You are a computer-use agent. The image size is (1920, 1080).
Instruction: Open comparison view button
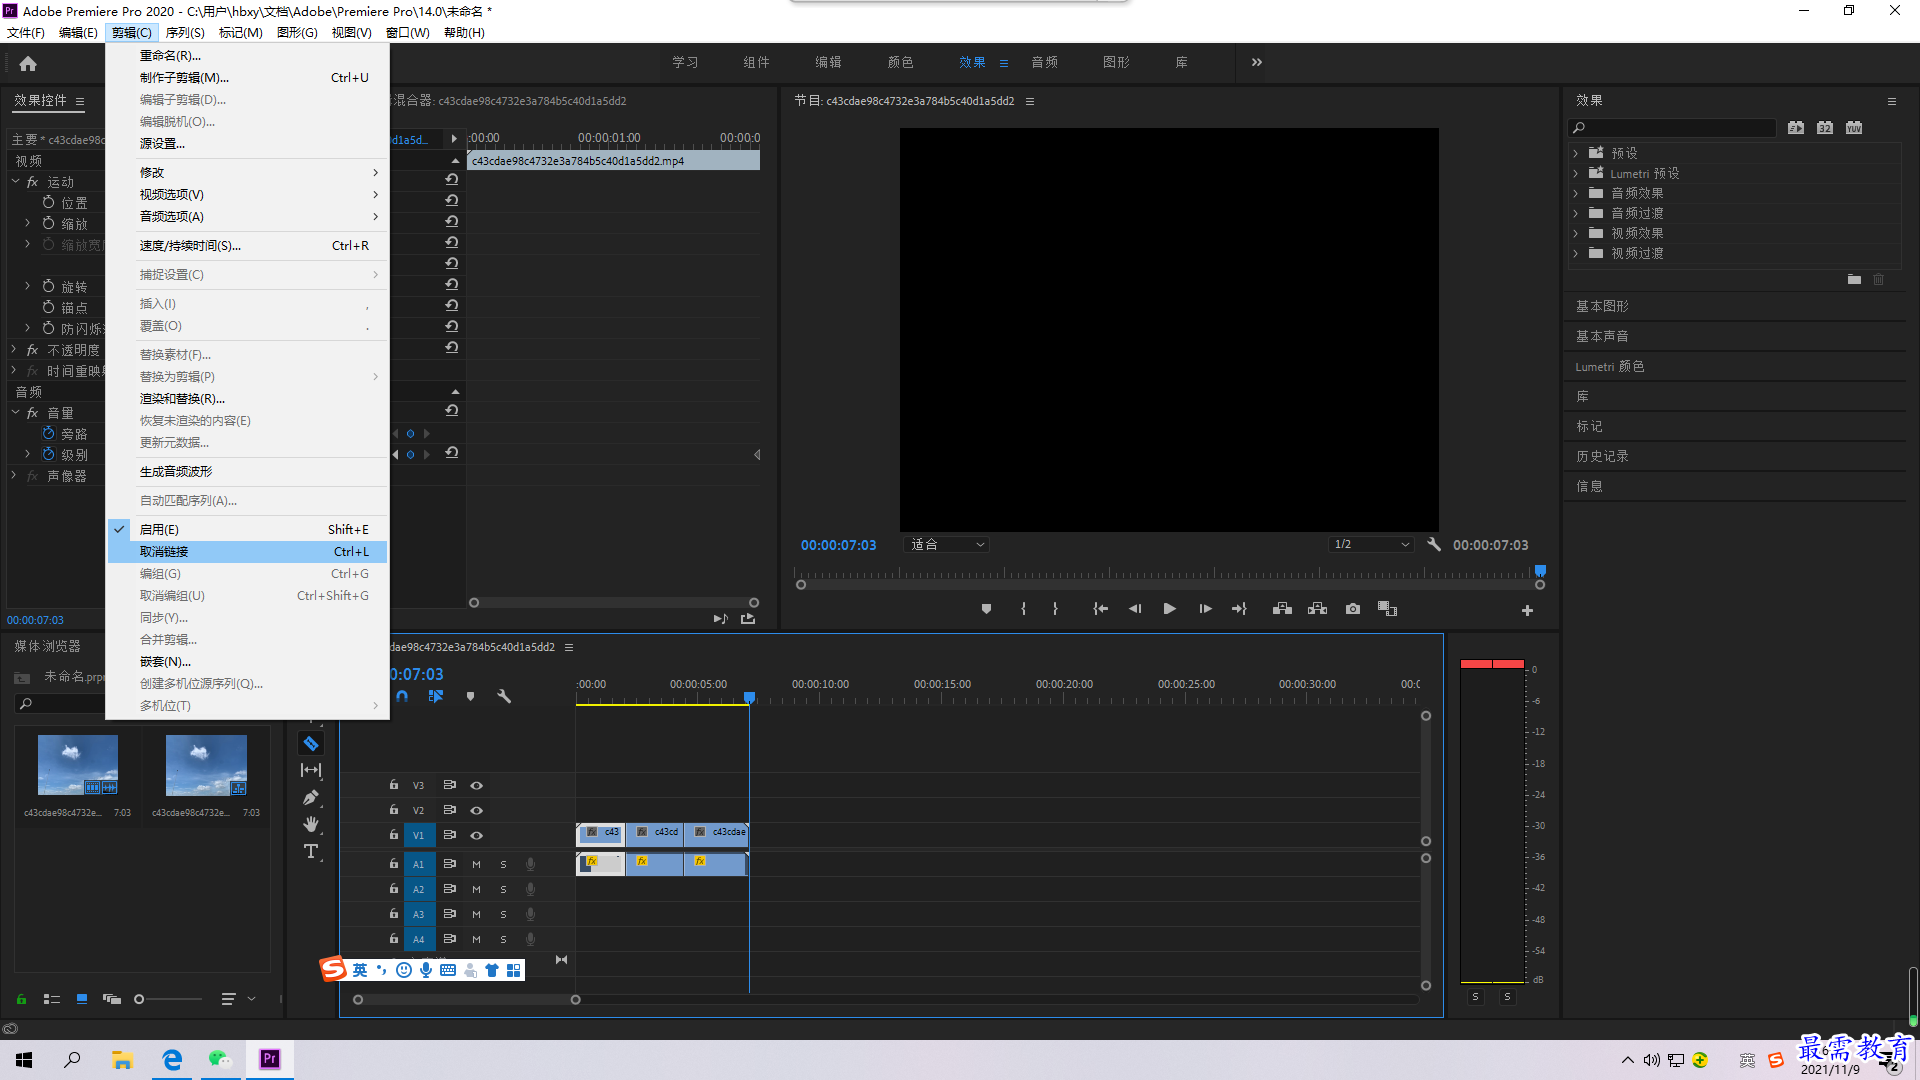1387,608
